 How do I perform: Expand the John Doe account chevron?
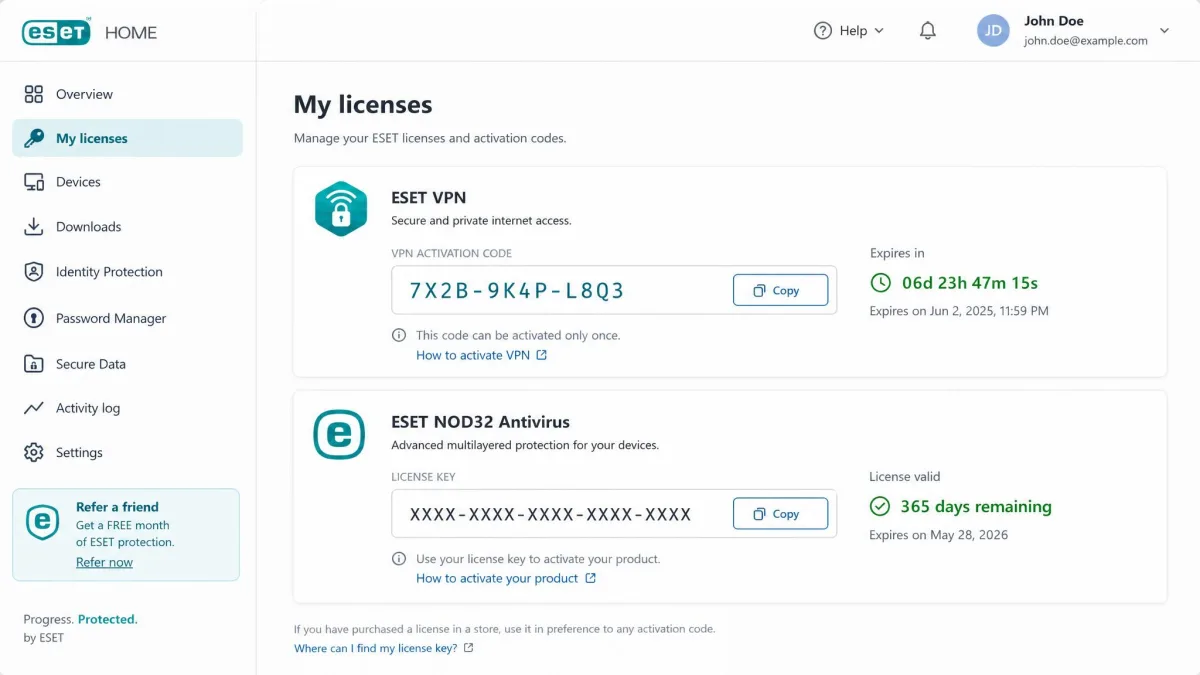click(1164, 31)
